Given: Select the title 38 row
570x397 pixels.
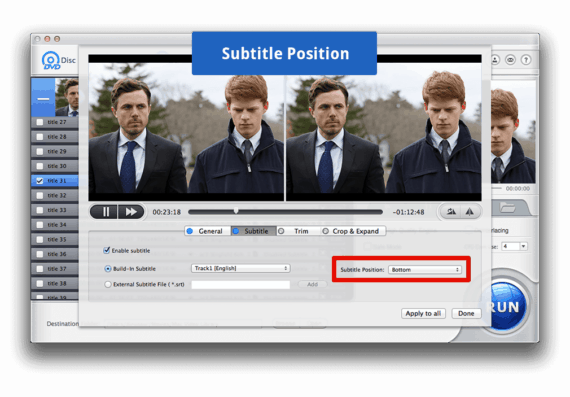Looking at the screenshot, I should coord(55,283).
